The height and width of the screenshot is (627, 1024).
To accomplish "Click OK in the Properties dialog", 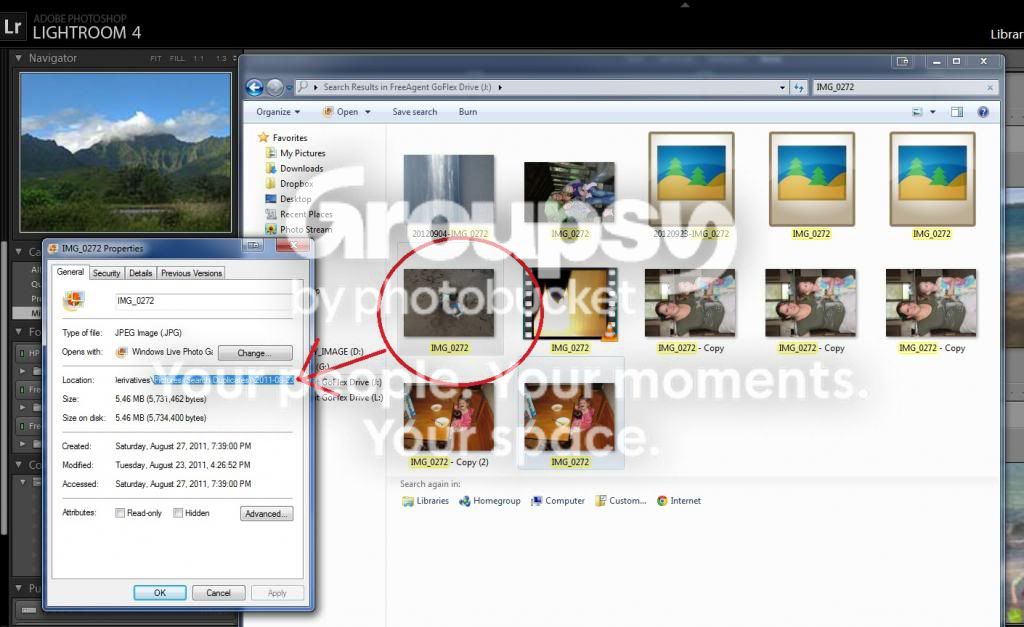I will pos(160,592).
